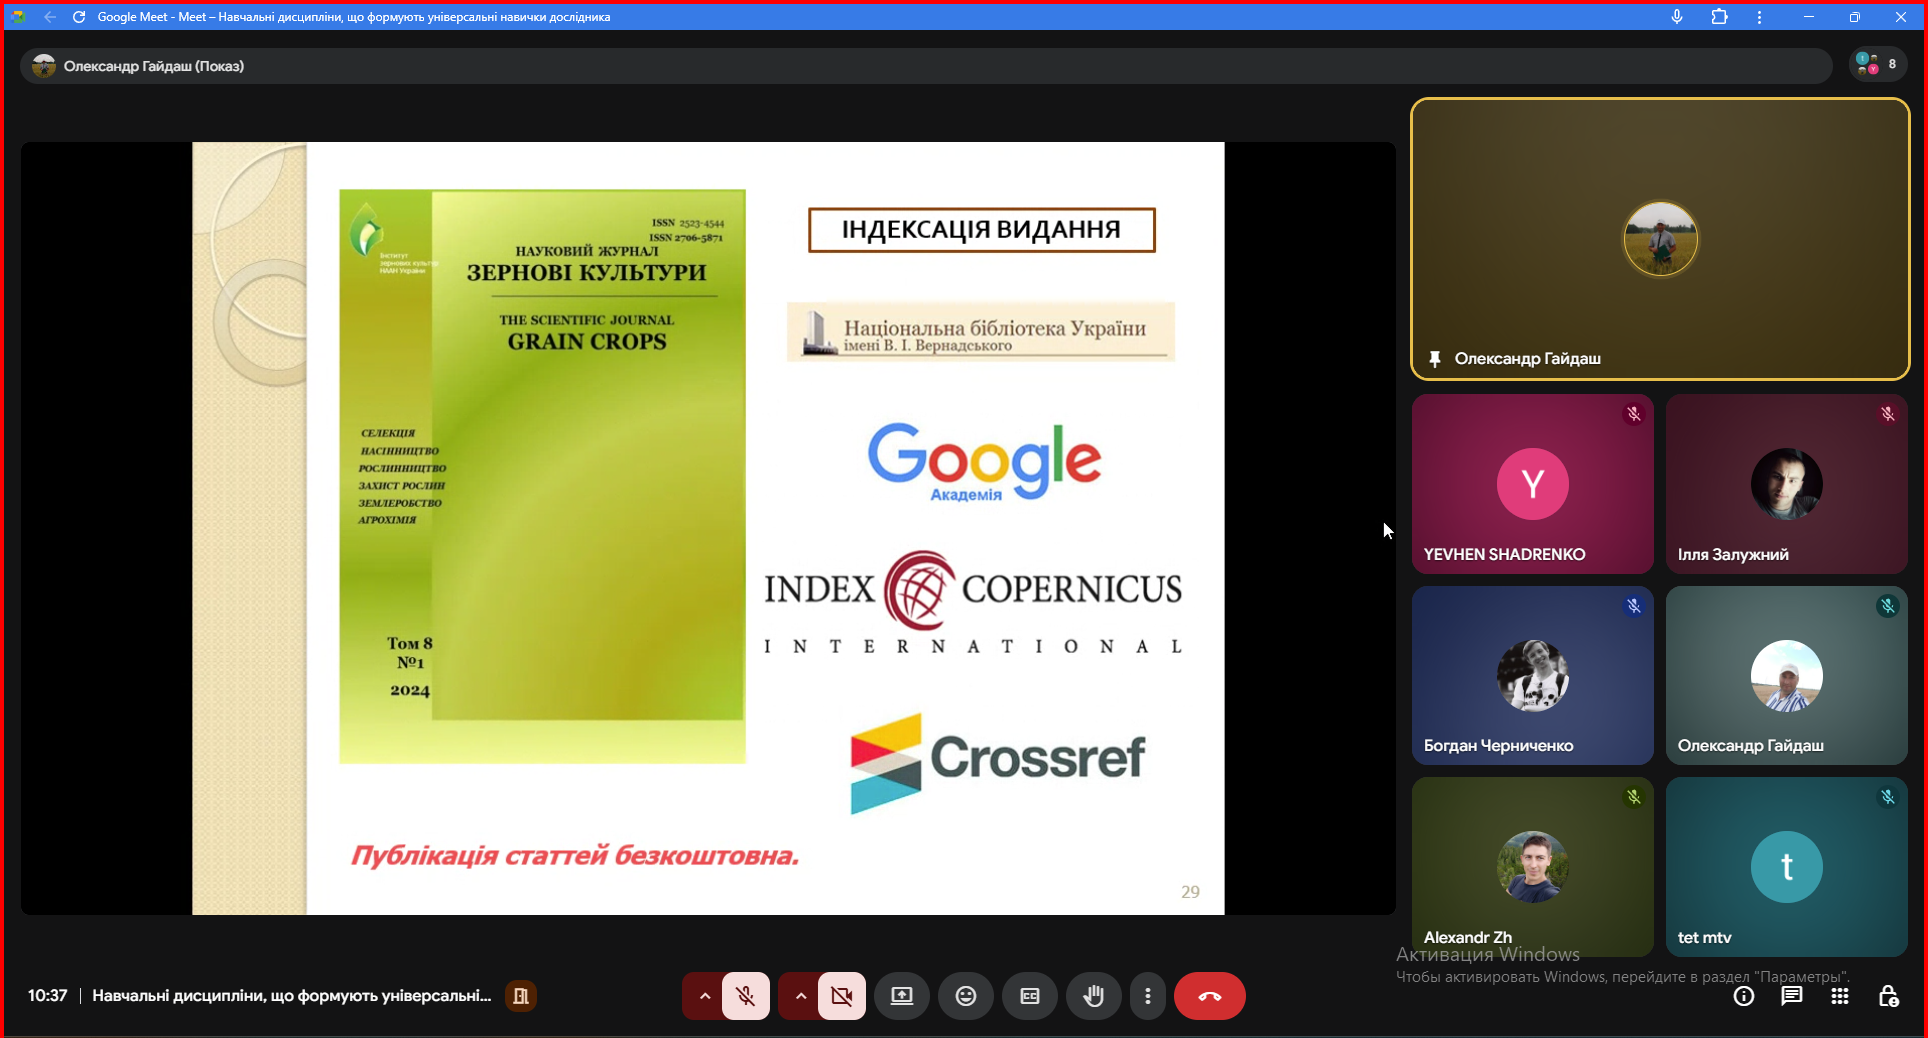Select the pinned Олександр Гайдаш video tile
This screenshot has height=1038, width=1928.
1660,239
